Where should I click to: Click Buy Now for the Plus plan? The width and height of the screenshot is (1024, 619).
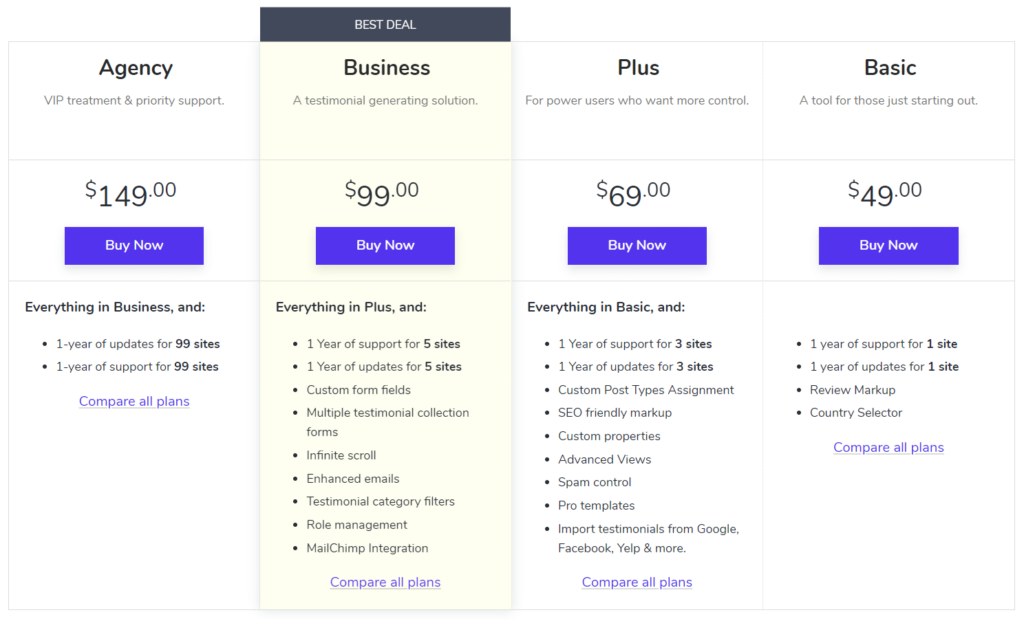coord(637,246)
